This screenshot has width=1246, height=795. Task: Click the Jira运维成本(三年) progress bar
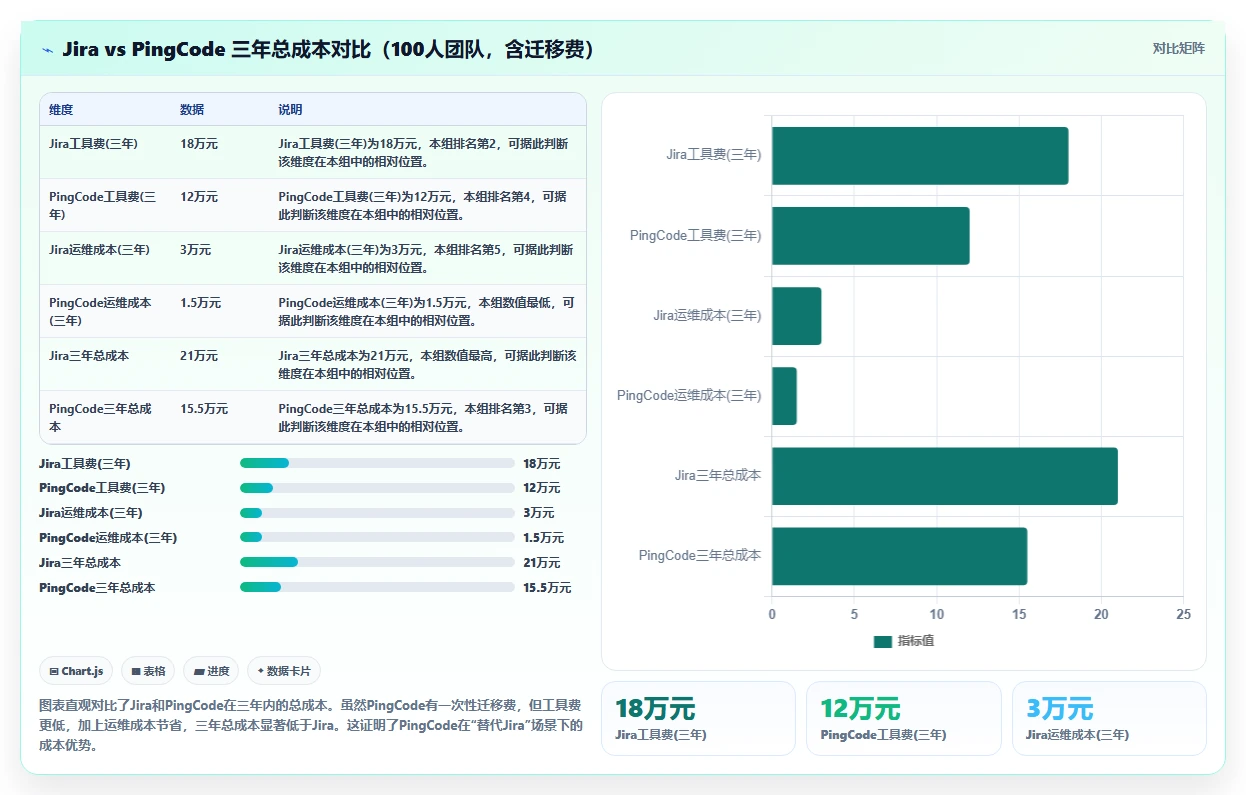377,513
